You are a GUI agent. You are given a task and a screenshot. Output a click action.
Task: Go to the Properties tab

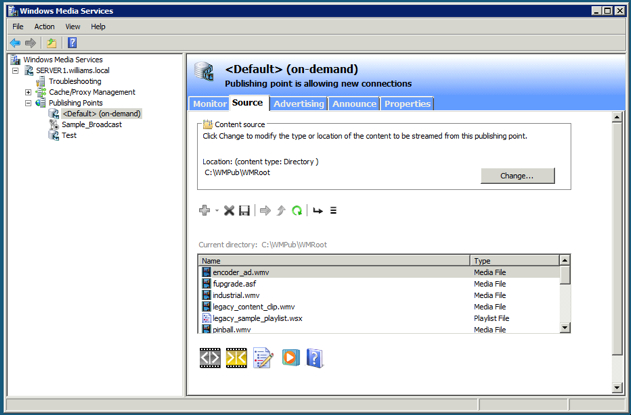(x=407, y=104)
